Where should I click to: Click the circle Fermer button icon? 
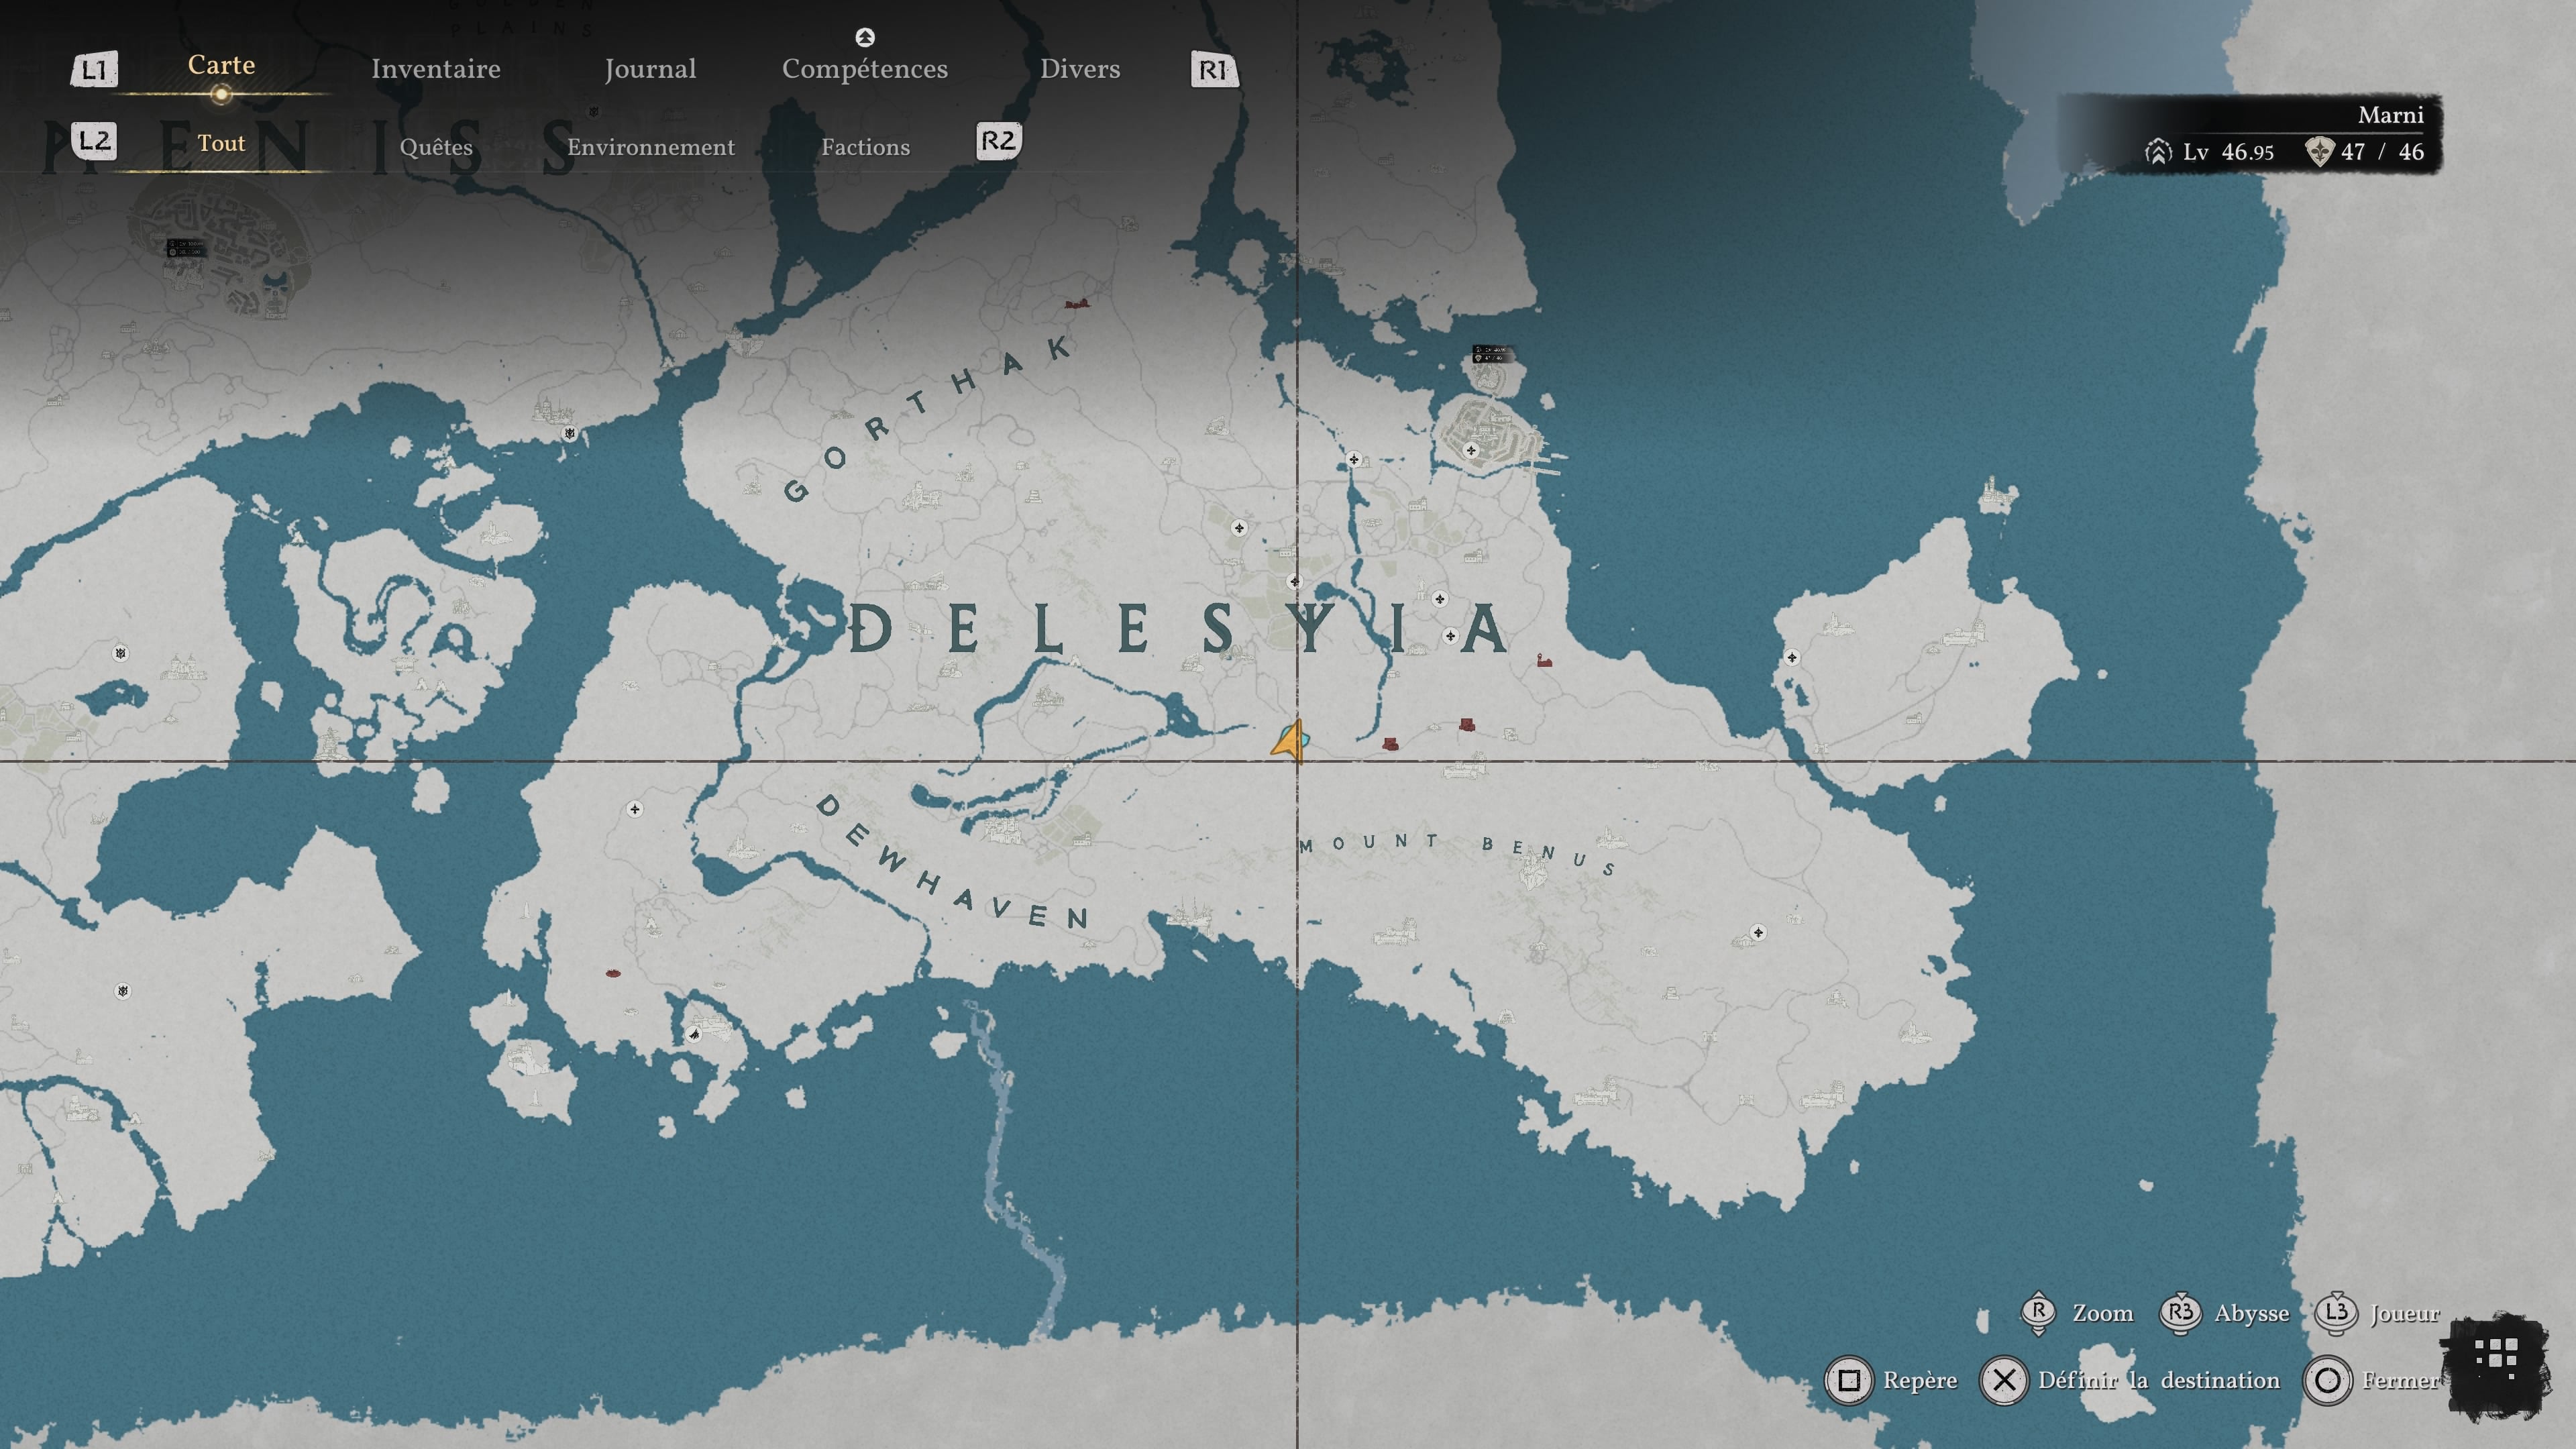[x=2327, y=1381]
